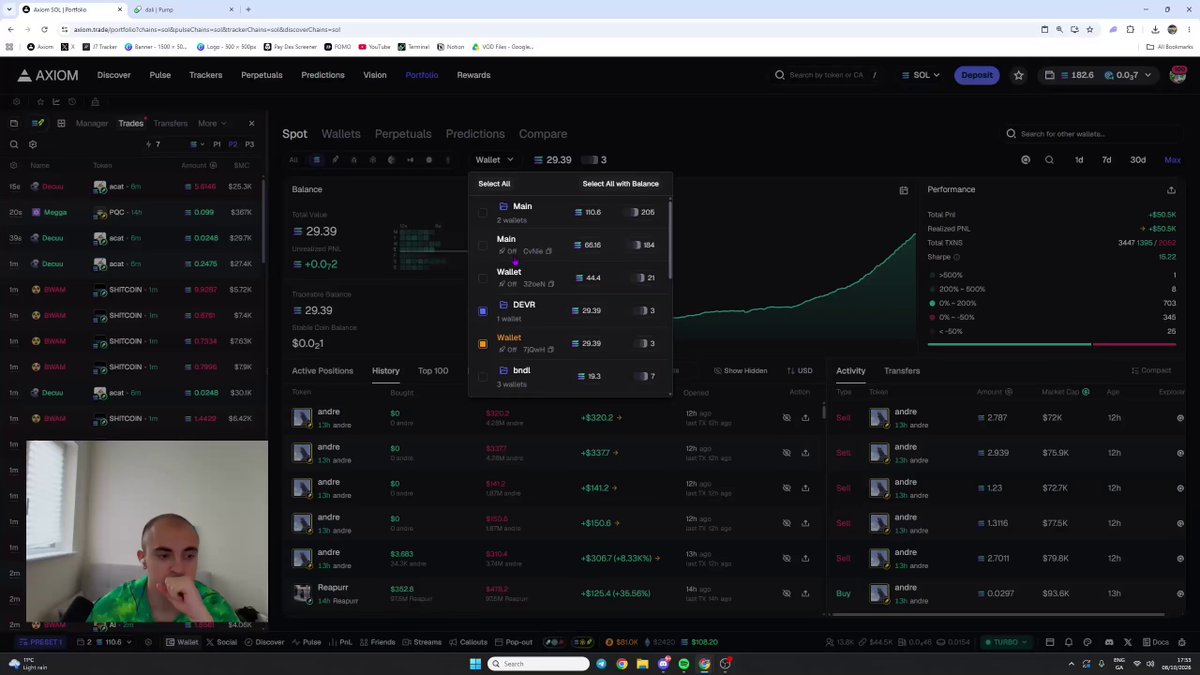The height and width of the screenshot is (675, 1200).
Task: Open Streams in the bottom bar
Action: coord(422,642)
